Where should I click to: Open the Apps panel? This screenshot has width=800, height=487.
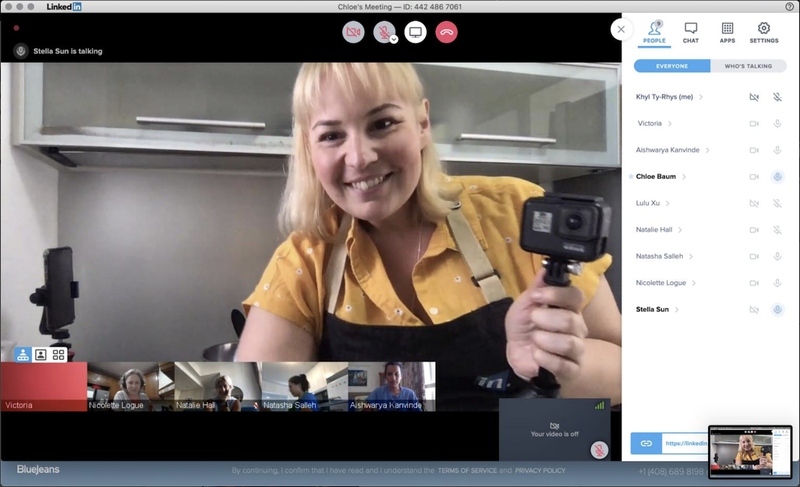pyautogui.click(x=727, y=32)
